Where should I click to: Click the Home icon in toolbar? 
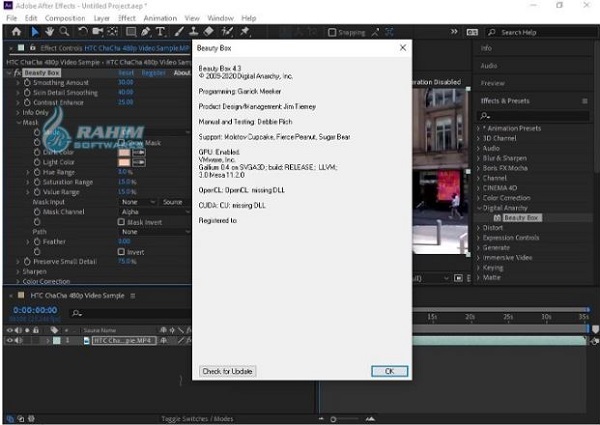[x=16, y=32]
